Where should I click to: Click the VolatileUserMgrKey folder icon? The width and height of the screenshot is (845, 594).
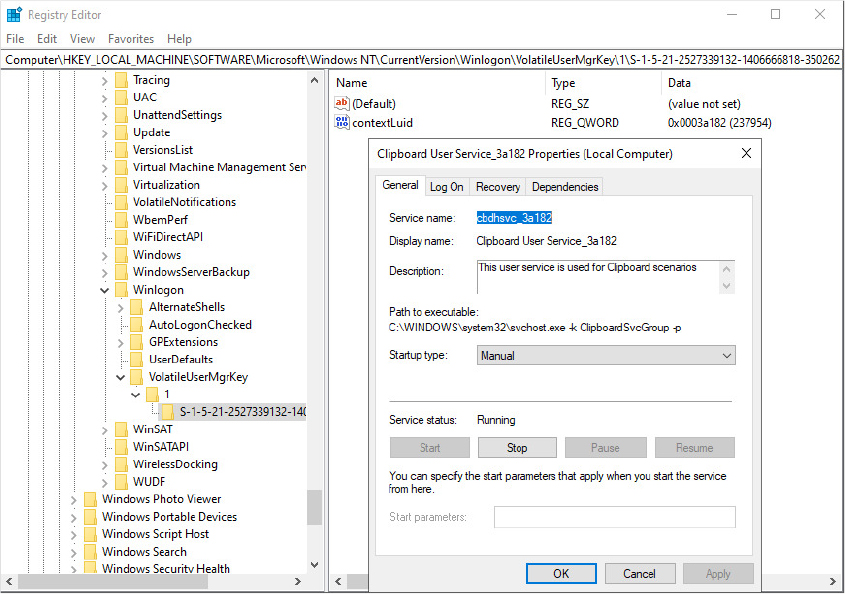coord(137,377)
